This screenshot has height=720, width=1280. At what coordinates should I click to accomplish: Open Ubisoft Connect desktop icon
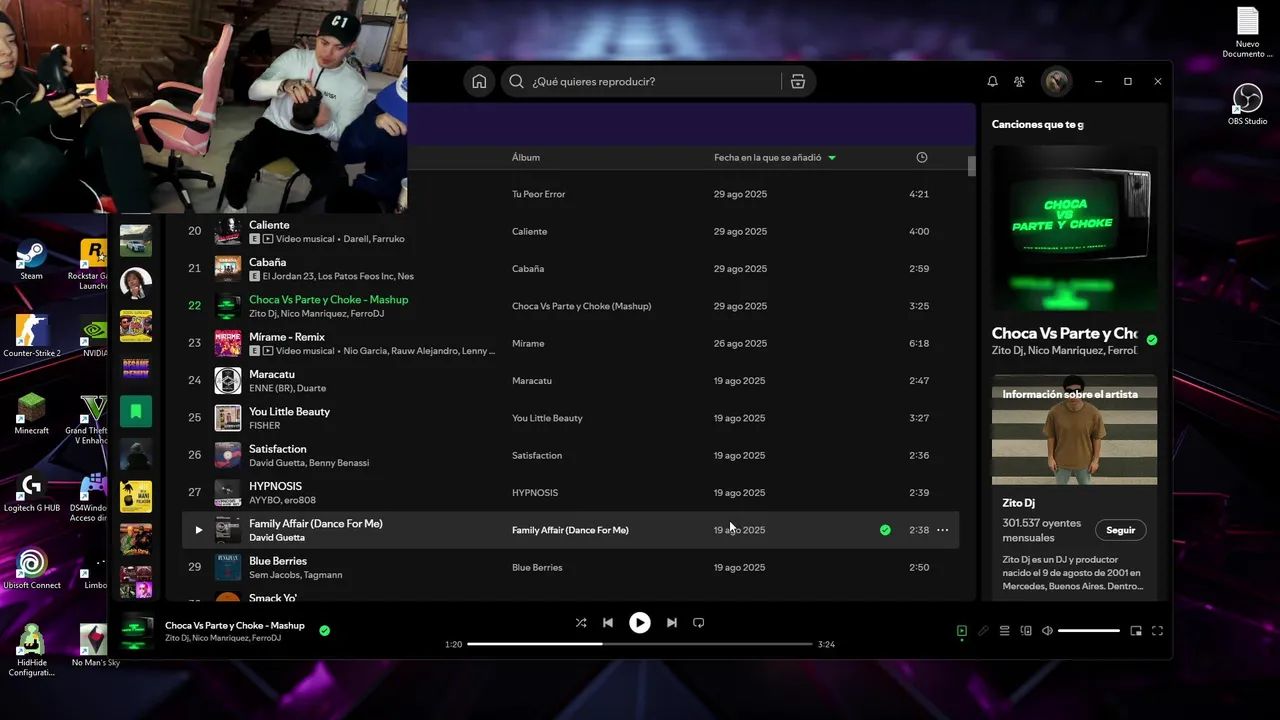pyautogui.click(x=32, y=568)
